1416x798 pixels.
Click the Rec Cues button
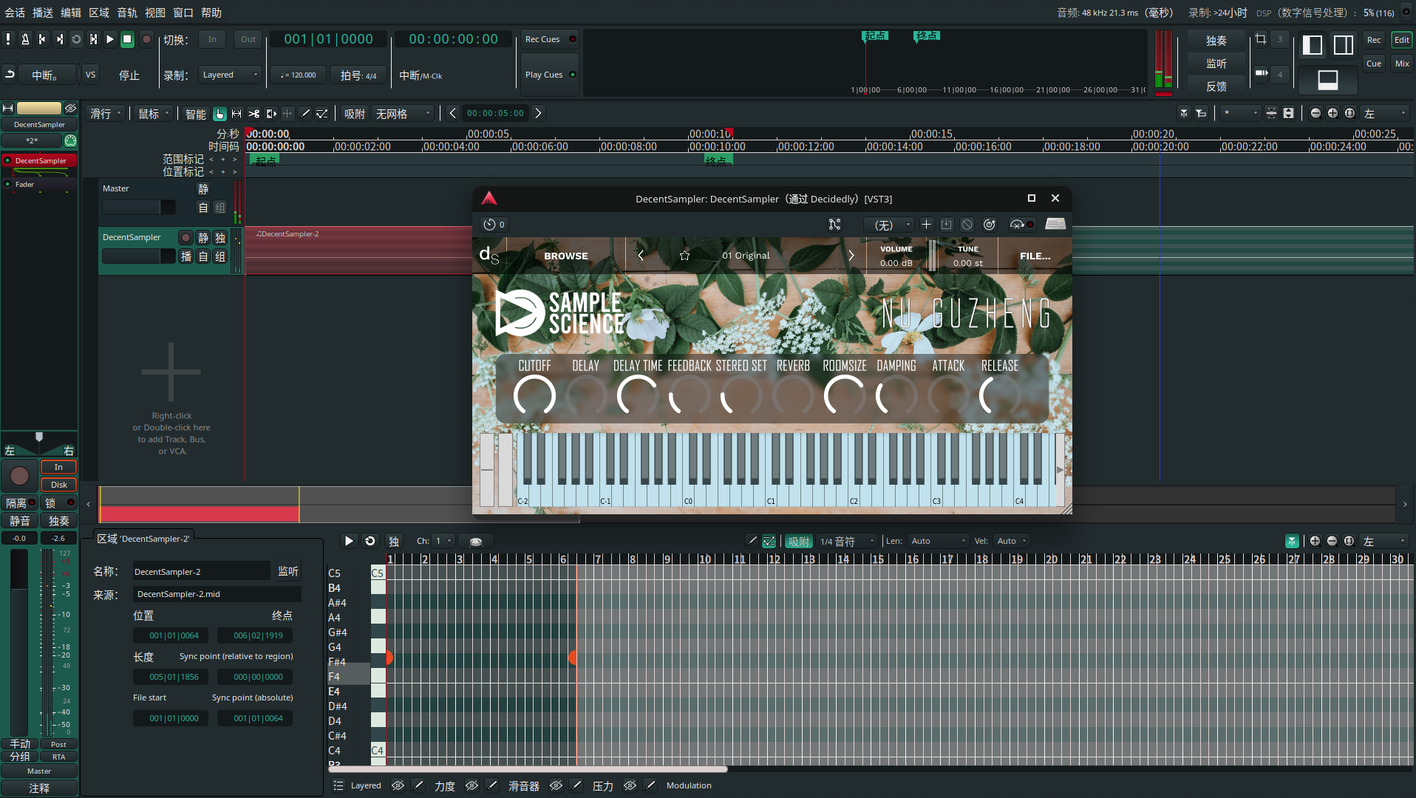click(550, 39)
